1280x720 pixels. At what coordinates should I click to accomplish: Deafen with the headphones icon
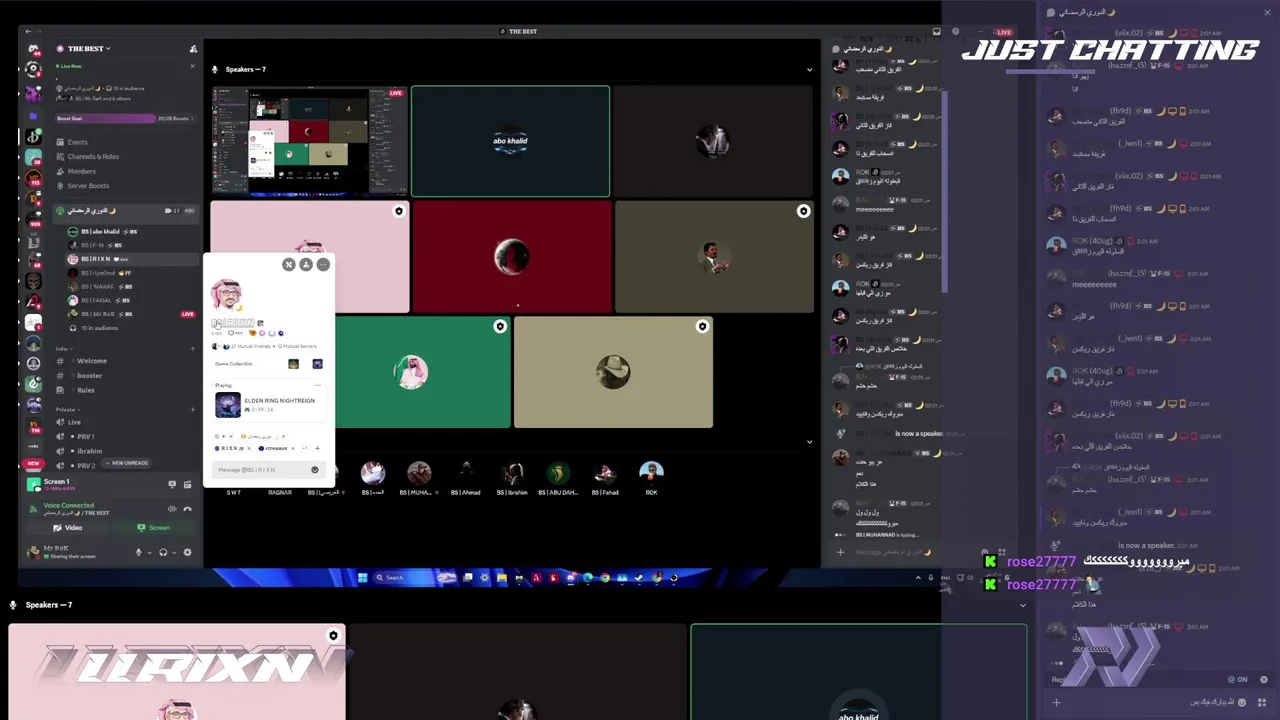pos(163,552)
